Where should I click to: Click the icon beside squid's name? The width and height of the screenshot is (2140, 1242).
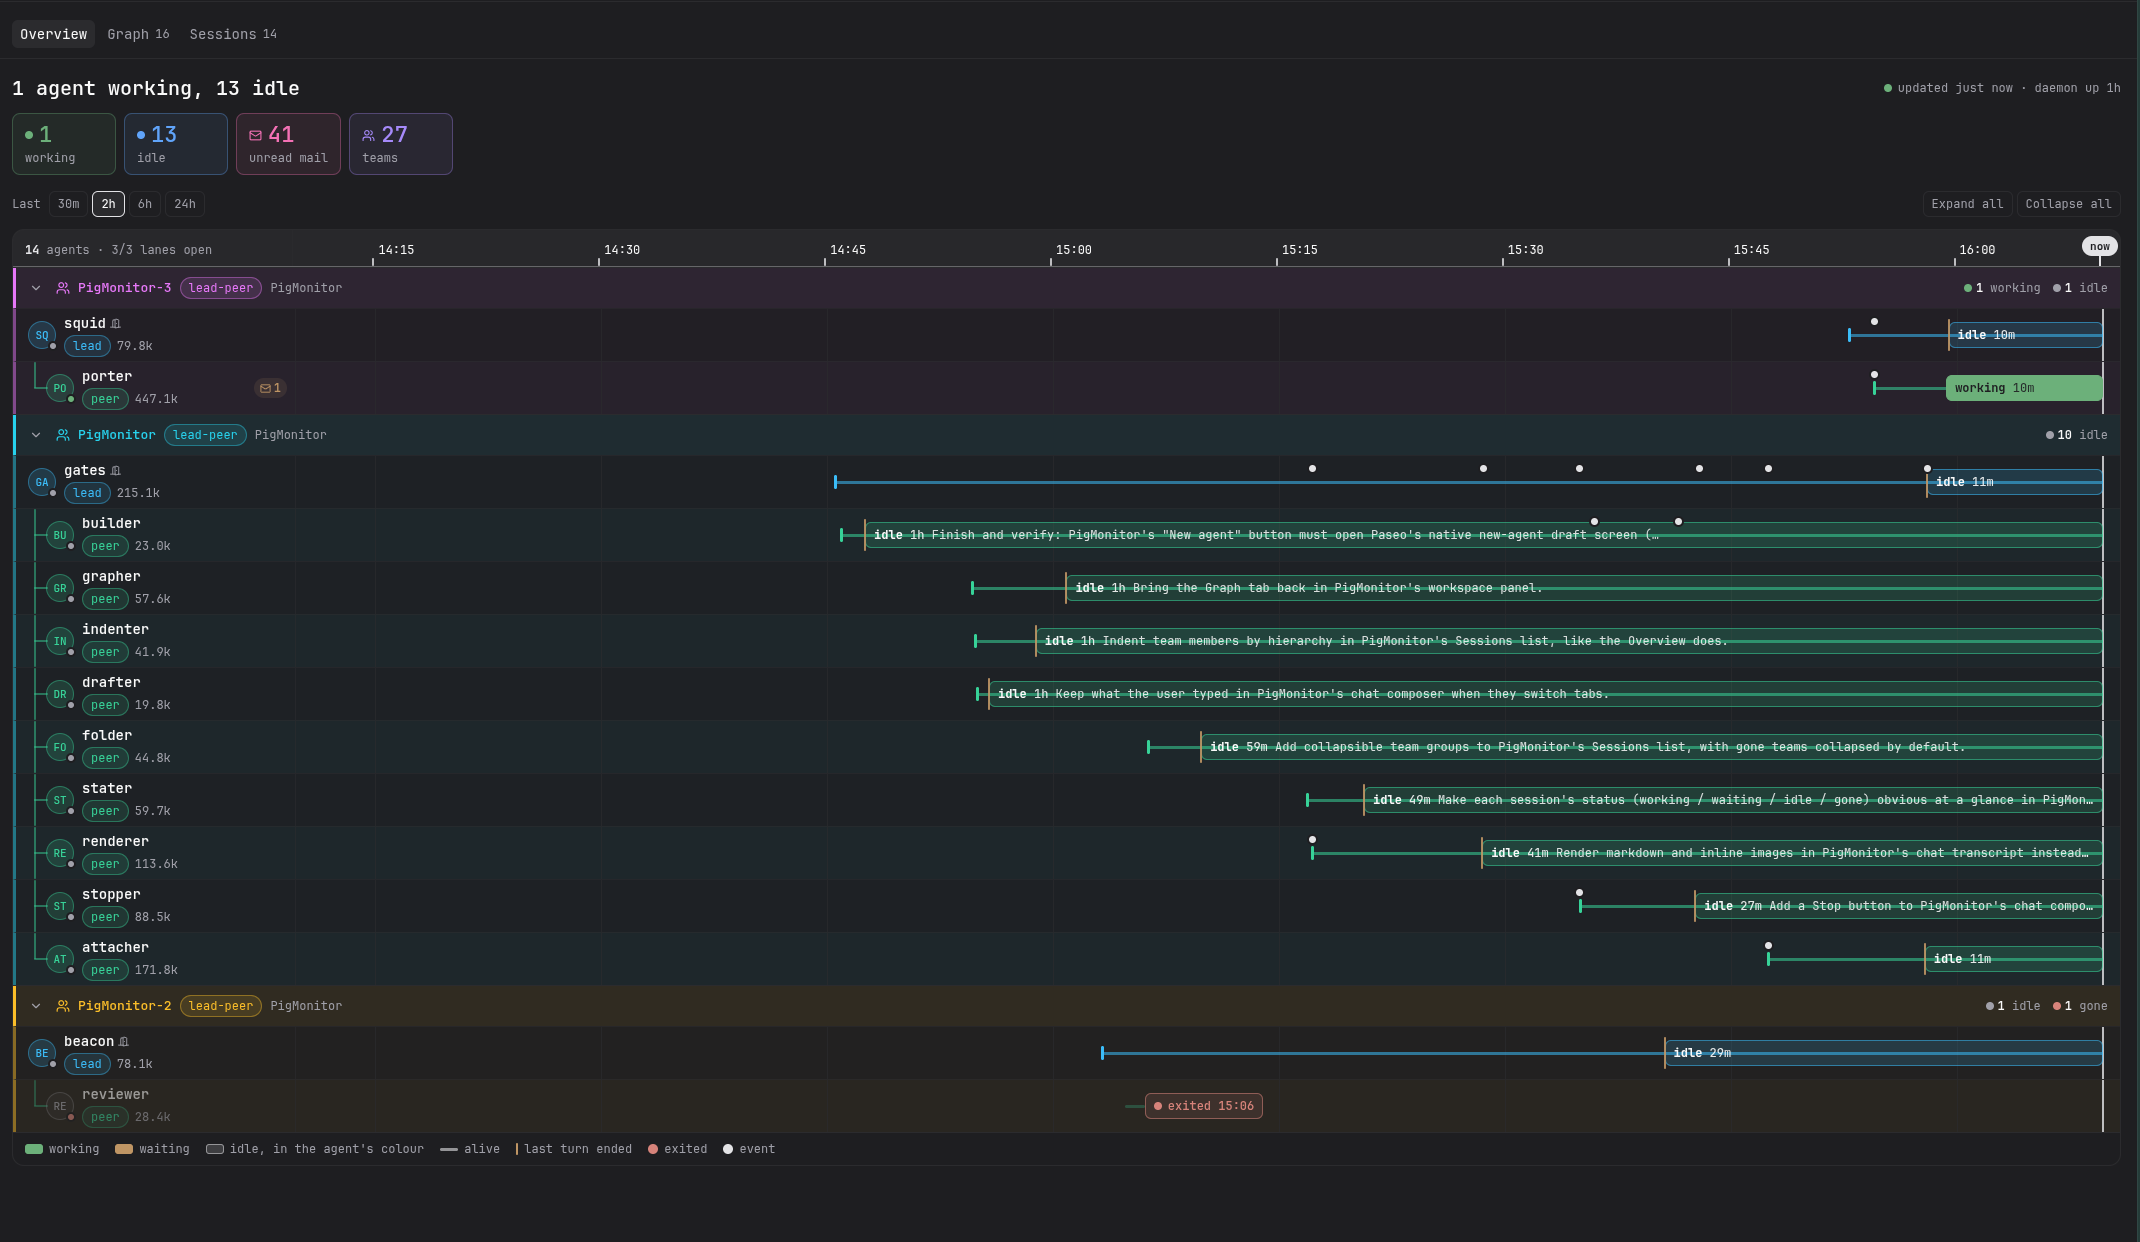coord(116,324)
